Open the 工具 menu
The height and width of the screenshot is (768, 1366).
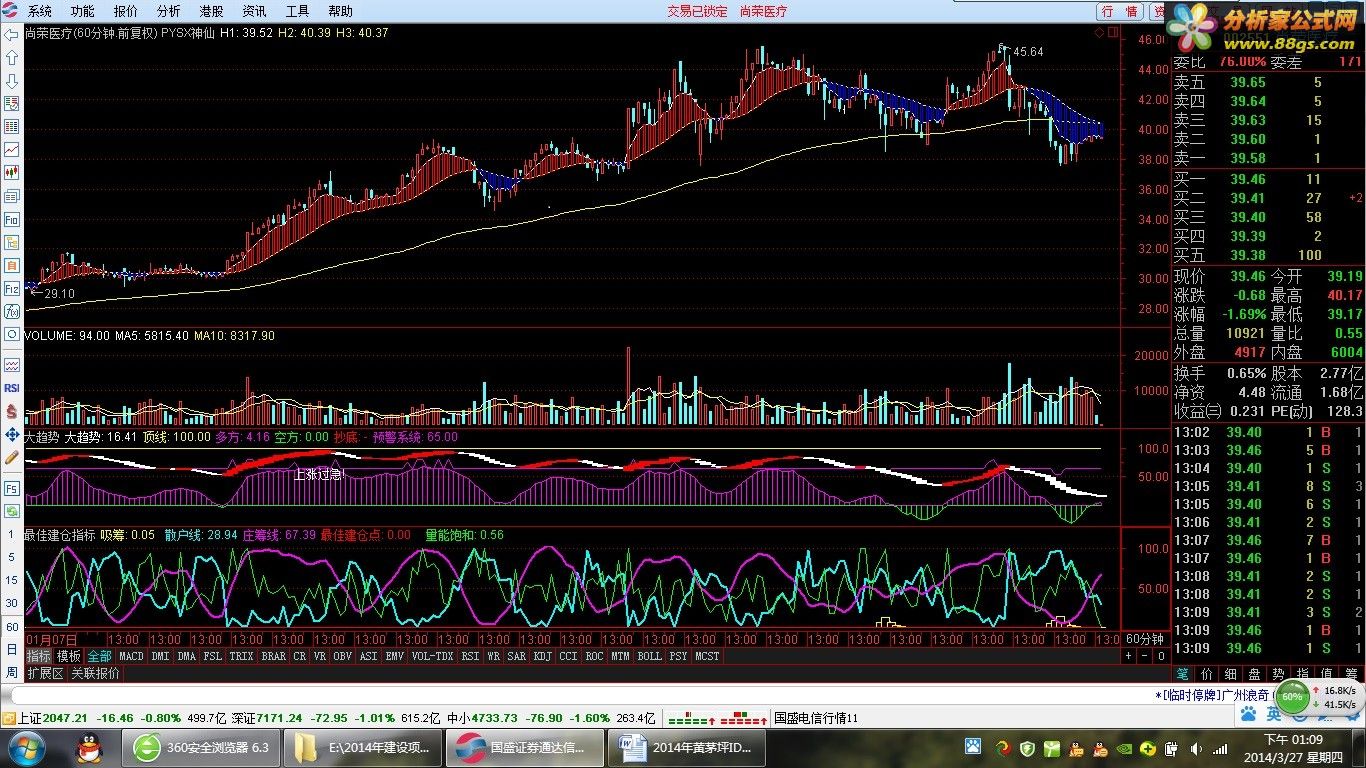coord(297,11)
